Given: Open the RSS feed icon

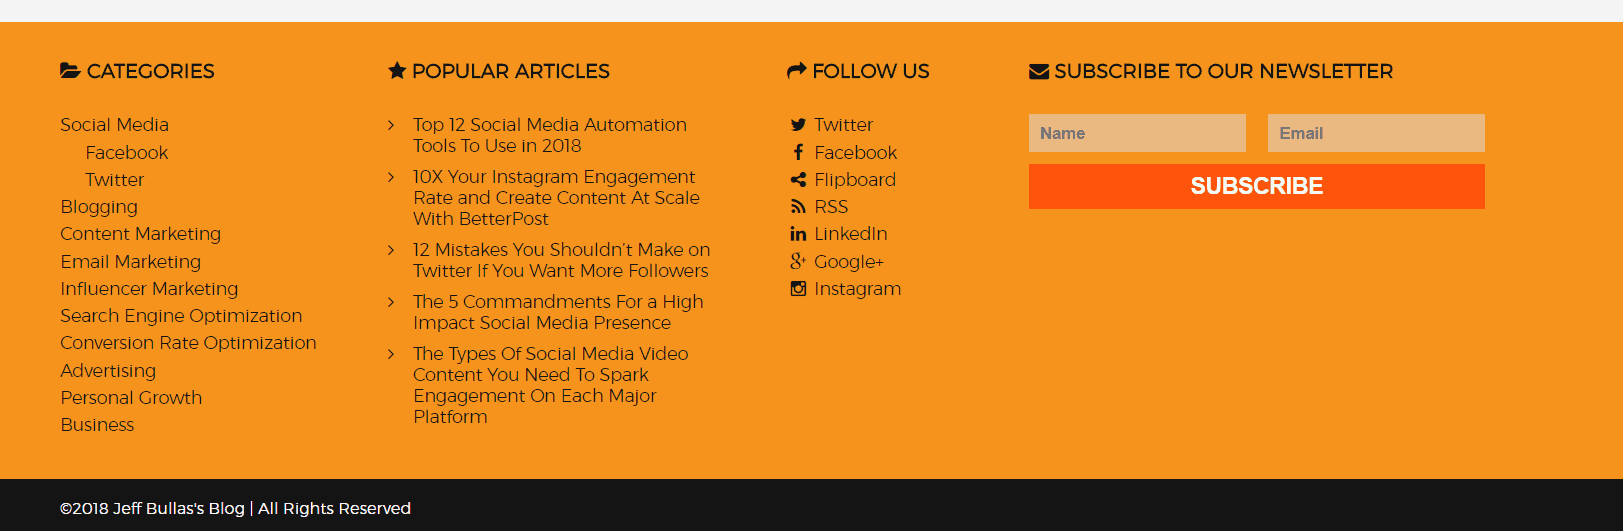Looking at the screenshot, I should 798,207.
